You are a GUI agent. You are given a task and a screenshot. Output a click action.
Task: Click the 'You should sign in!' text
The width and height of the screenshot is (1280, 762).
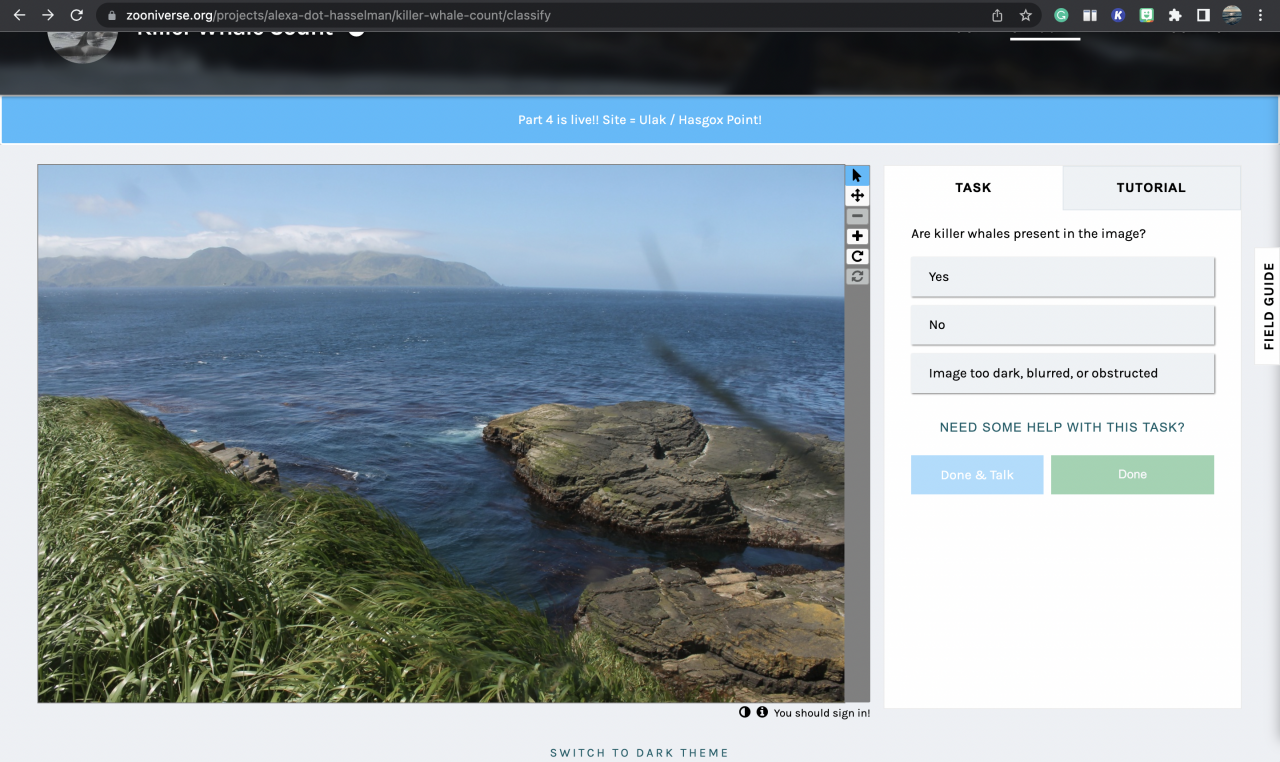(821, 713)
